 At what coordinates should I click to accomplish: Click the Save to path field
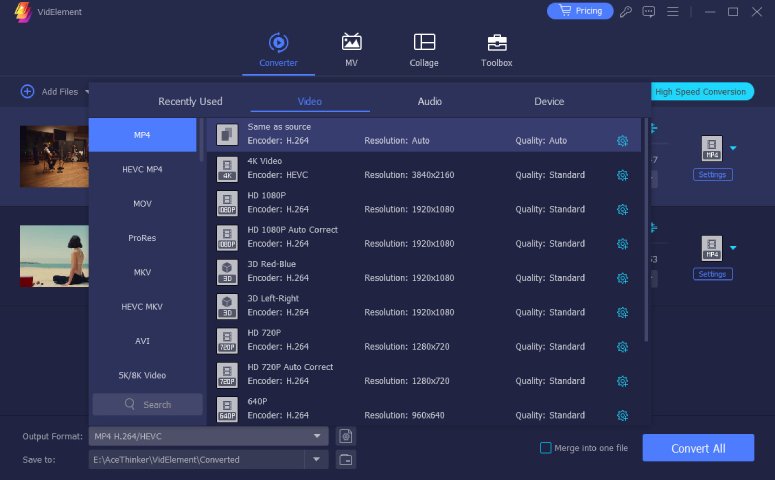coord(197,460)
